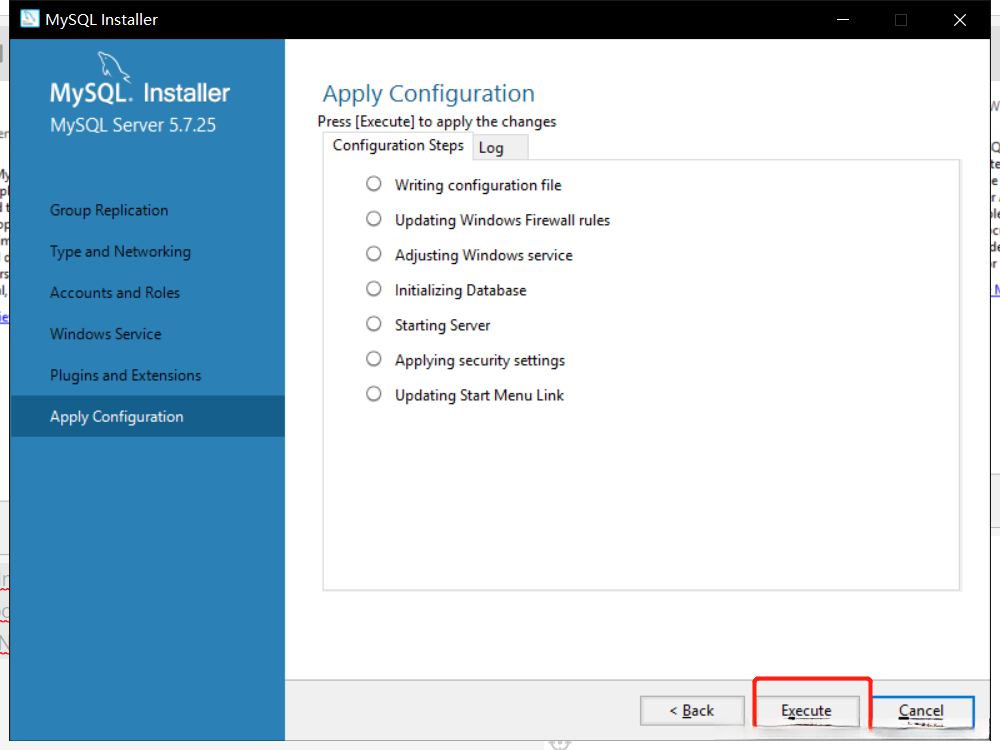Image resolution: width=1000 pixels, height=750 pixels.
Task: Go back with the Back button
Action: coord(692,711)
